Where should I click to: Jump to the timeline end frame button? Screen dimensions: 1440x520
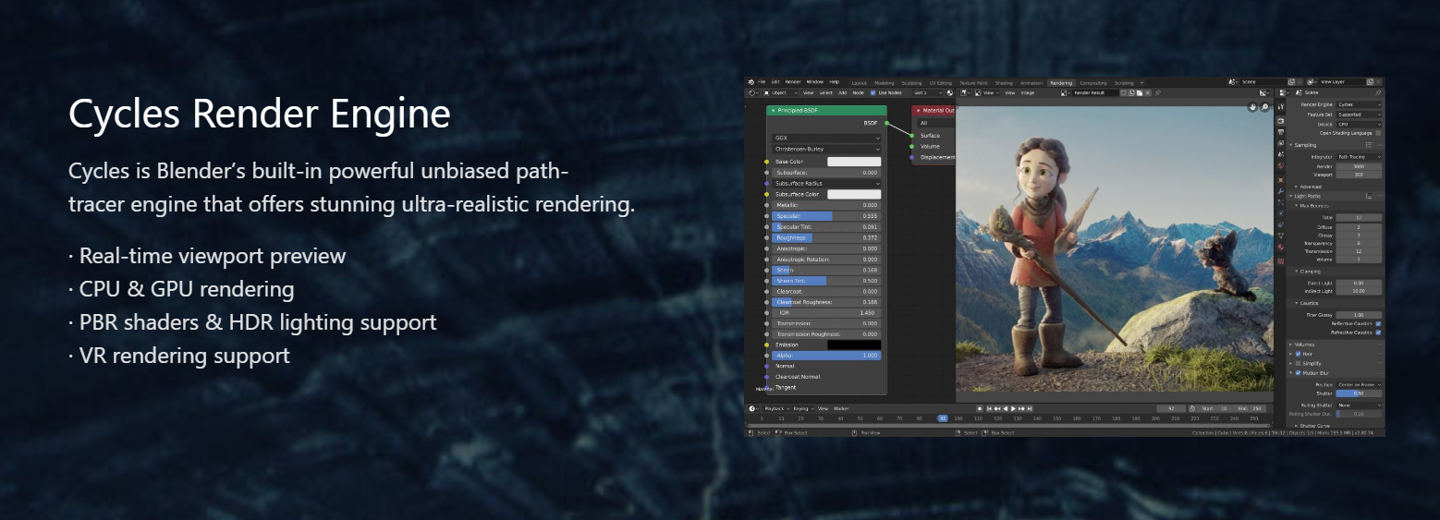[x=1029, y=408]
